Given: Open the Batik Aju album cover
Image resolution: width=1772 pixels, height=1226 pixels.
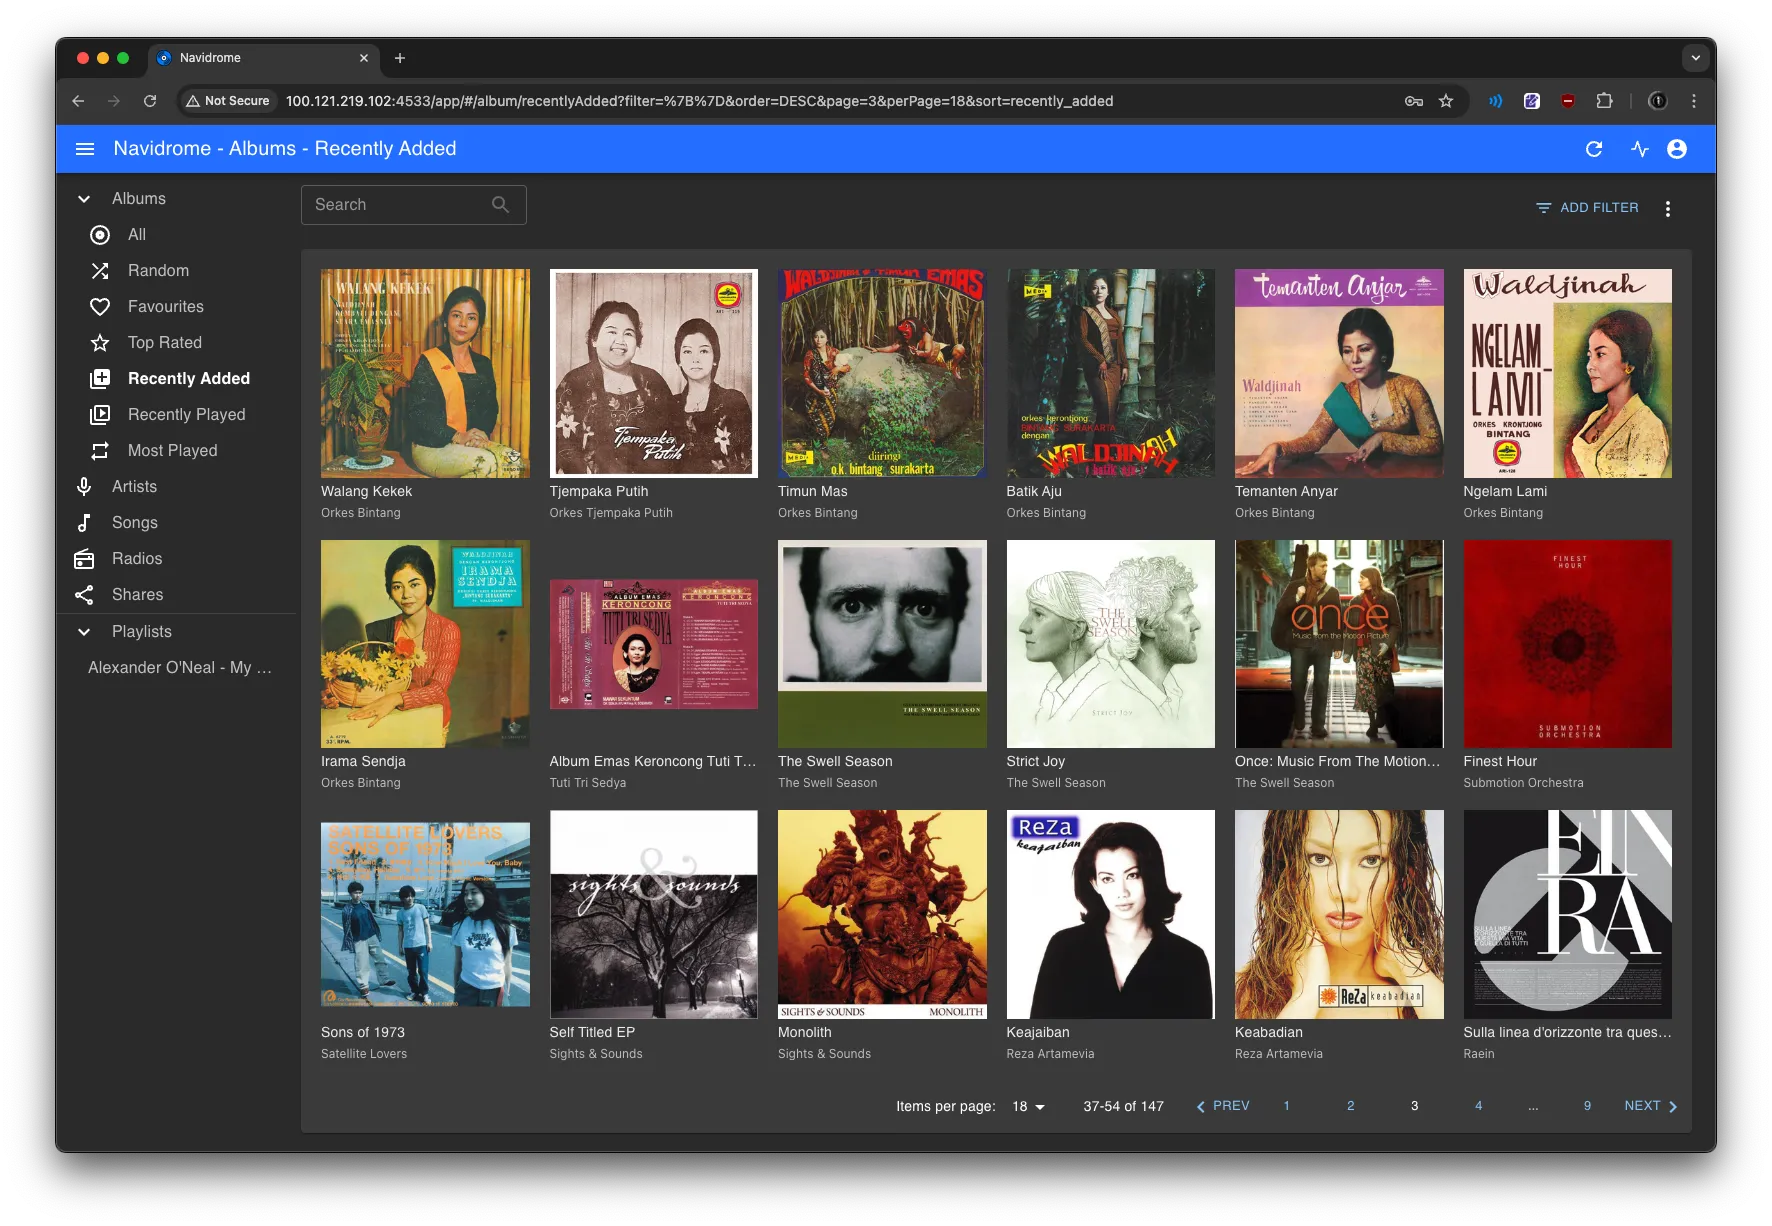Looking at the screenshot, I should [1110, 373].
